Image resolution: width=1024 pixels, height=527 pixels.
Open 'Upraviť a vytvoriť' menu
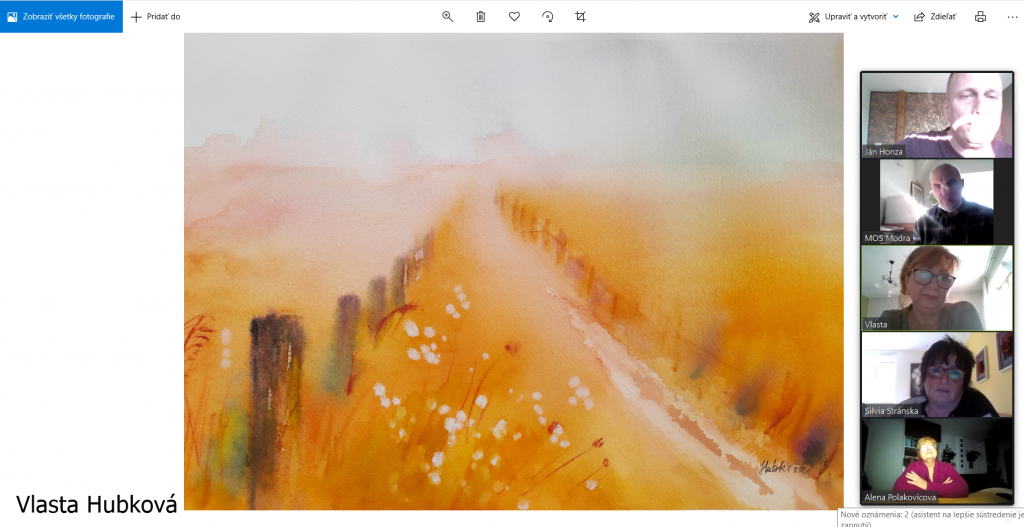point(854,17)
